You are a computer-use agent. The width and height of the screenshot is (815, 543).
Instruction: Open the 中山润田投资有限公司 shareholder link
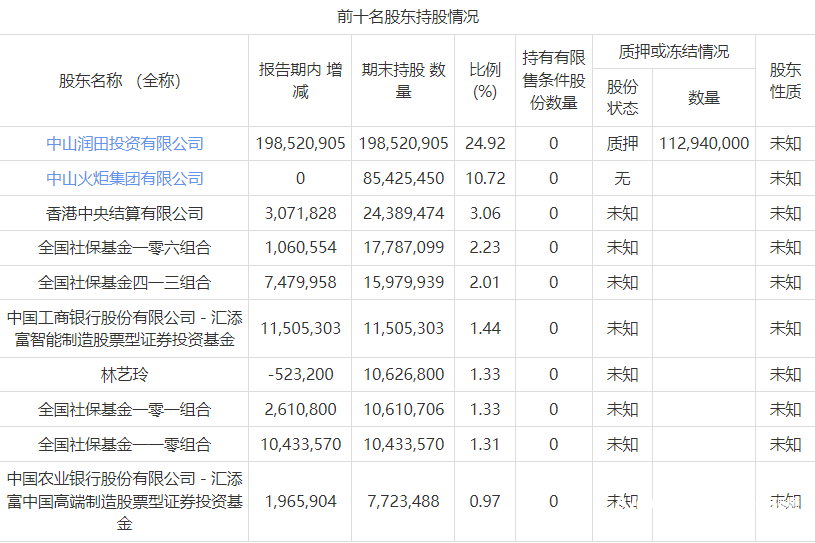125,144
